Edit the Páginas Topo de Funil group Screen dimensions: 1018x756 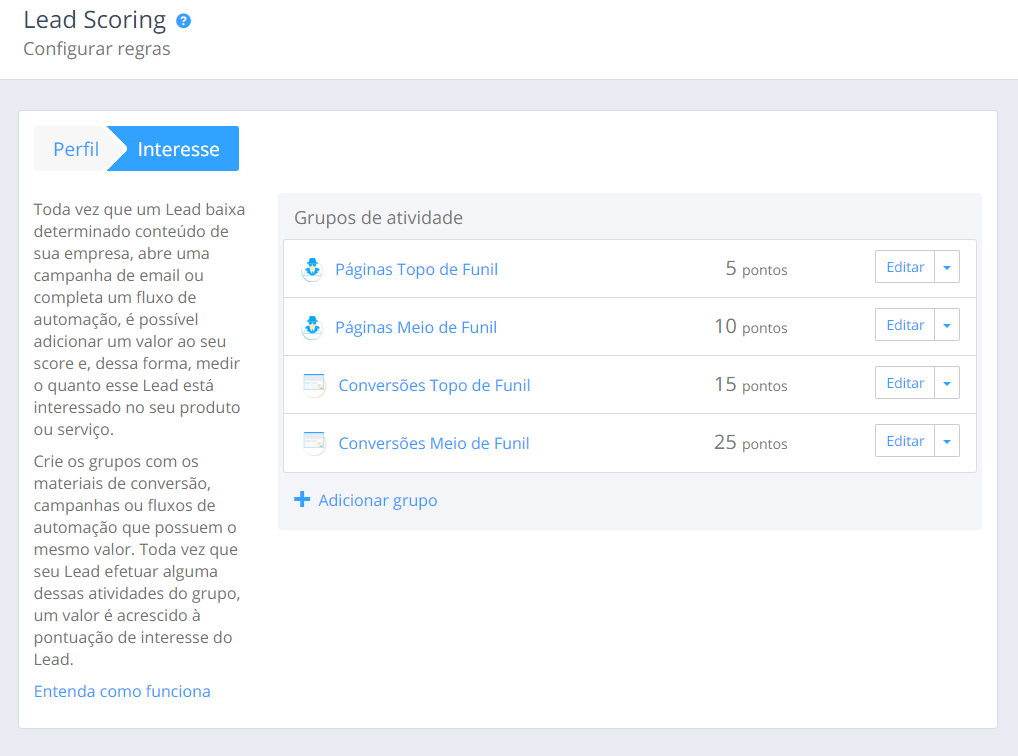tap(905, 267)
